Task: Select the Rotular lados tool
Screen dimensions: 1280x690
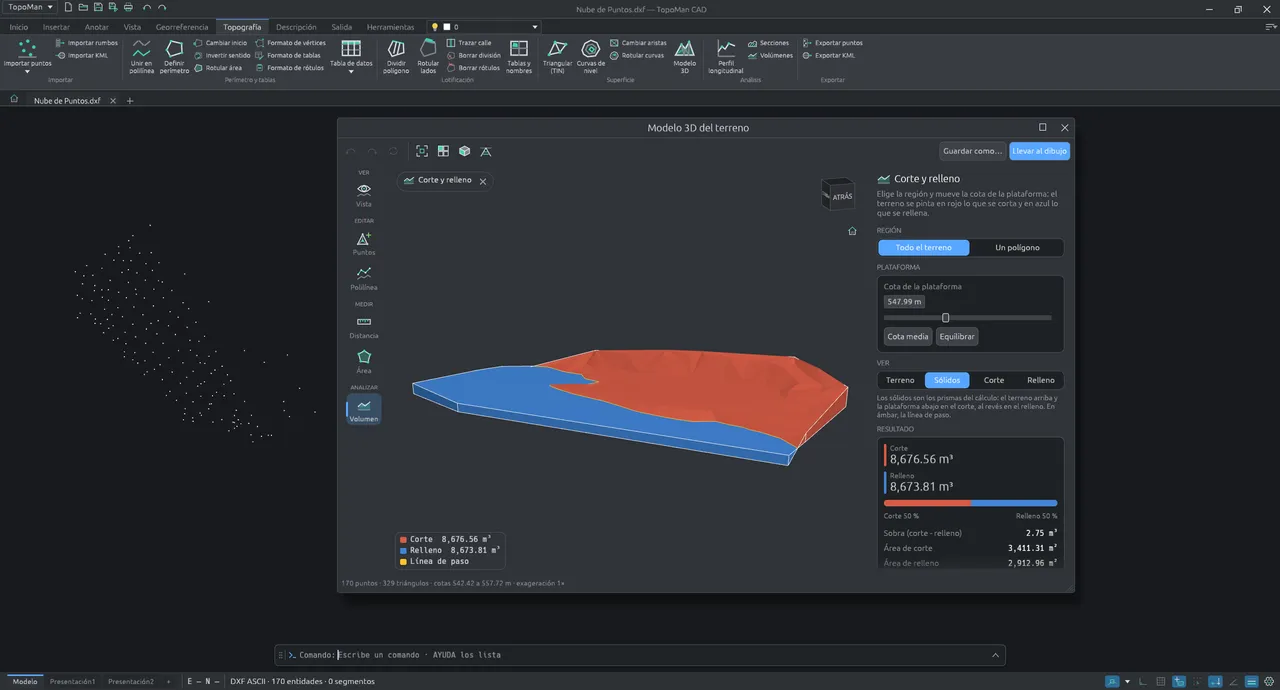Action: (x=428, y=57)
